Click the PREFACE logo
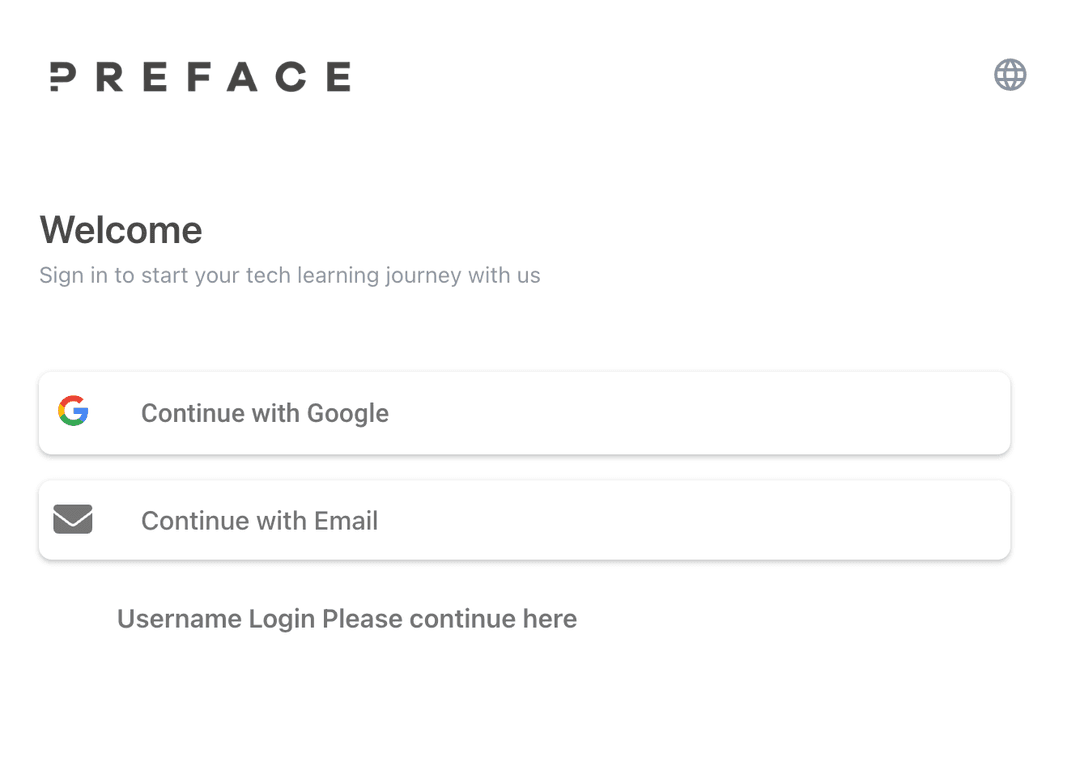The height and width of the screenshot is (784, 1080). pos(200,77)
